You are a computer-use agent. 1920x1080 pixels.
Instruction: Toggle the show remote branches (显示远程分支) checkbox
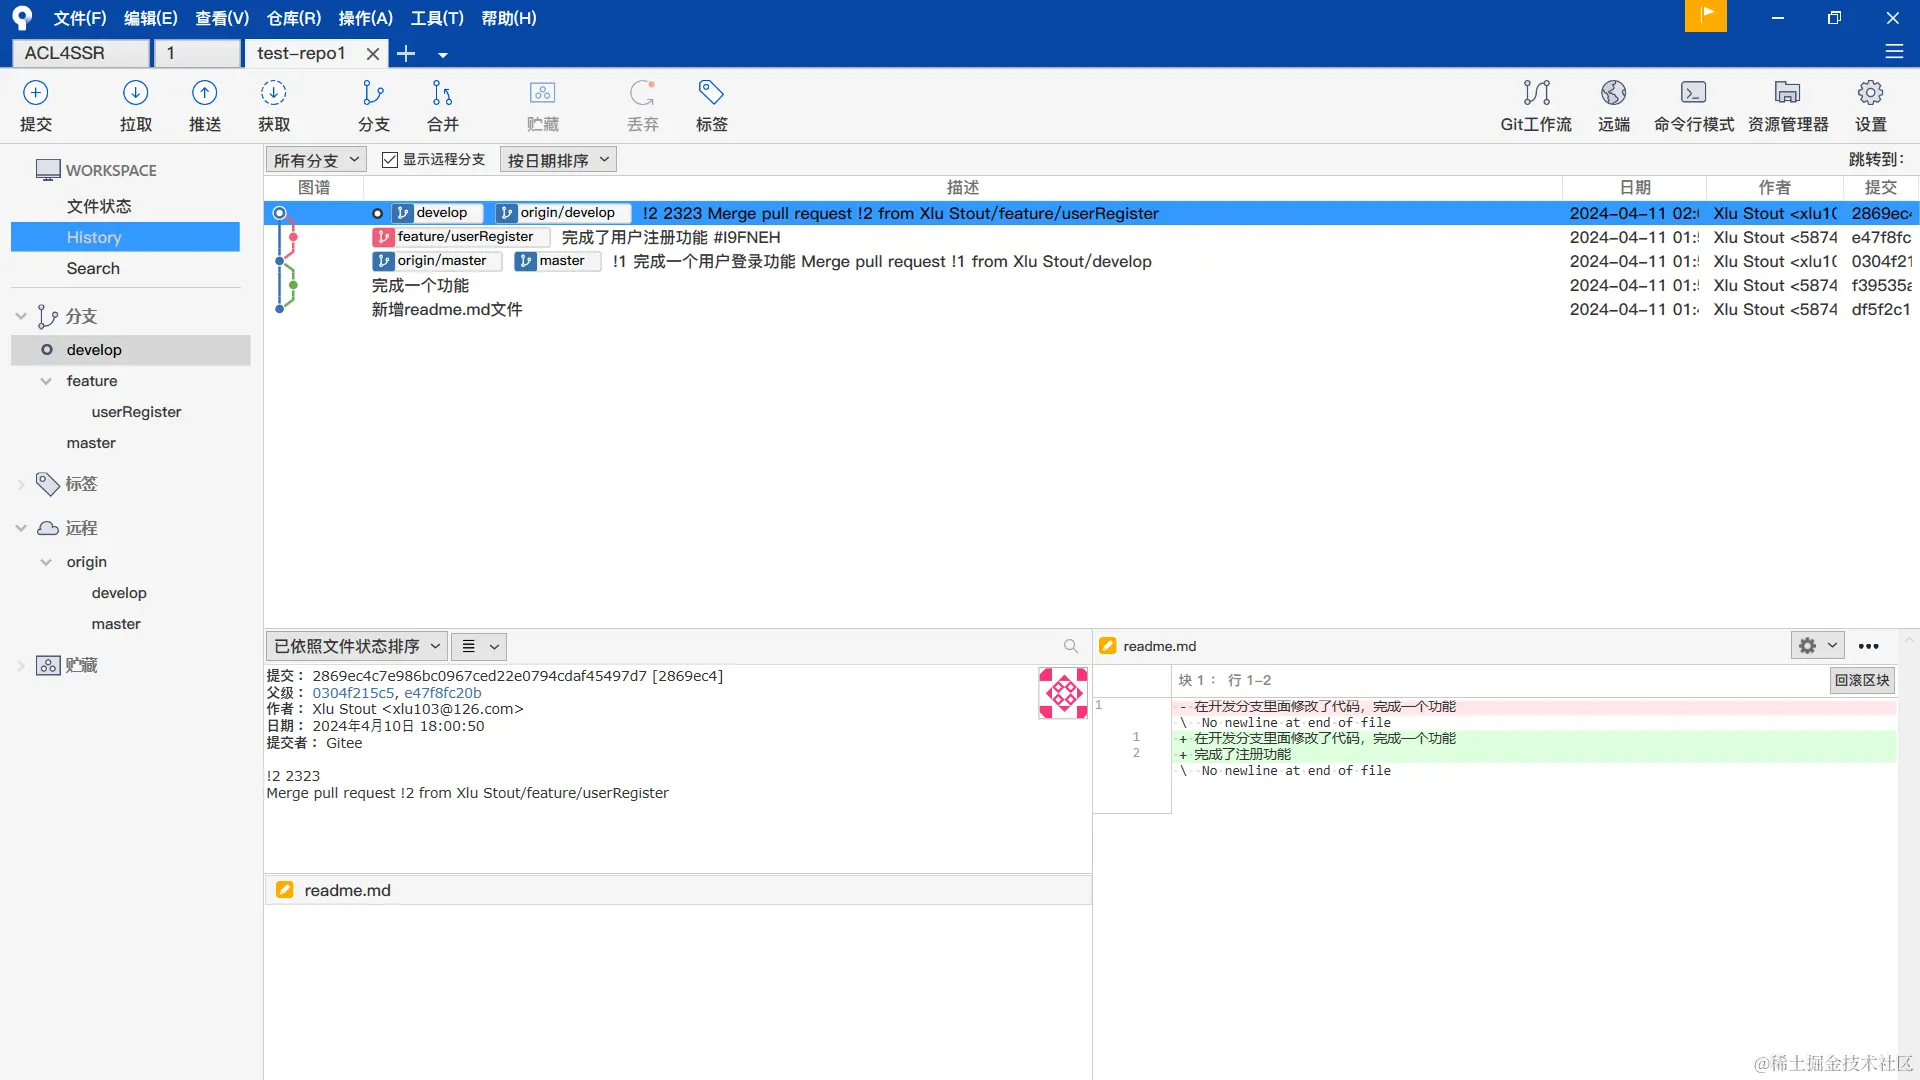[x=390, y=160]
